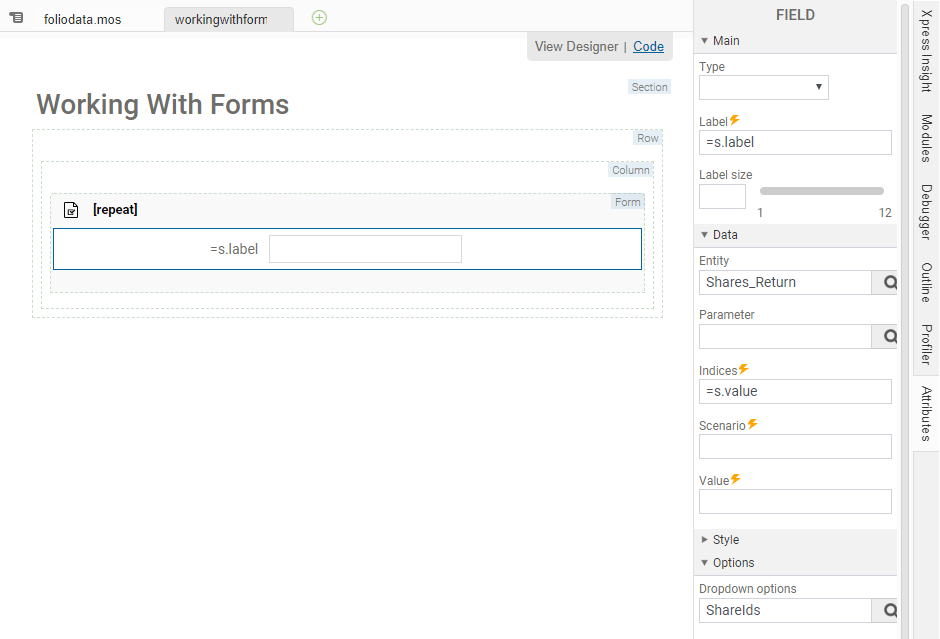The width and height of the screenshot is (940, 639).
Task: Click the file list icon beside foliodata.mos
Action: click(x=16, y=18)
